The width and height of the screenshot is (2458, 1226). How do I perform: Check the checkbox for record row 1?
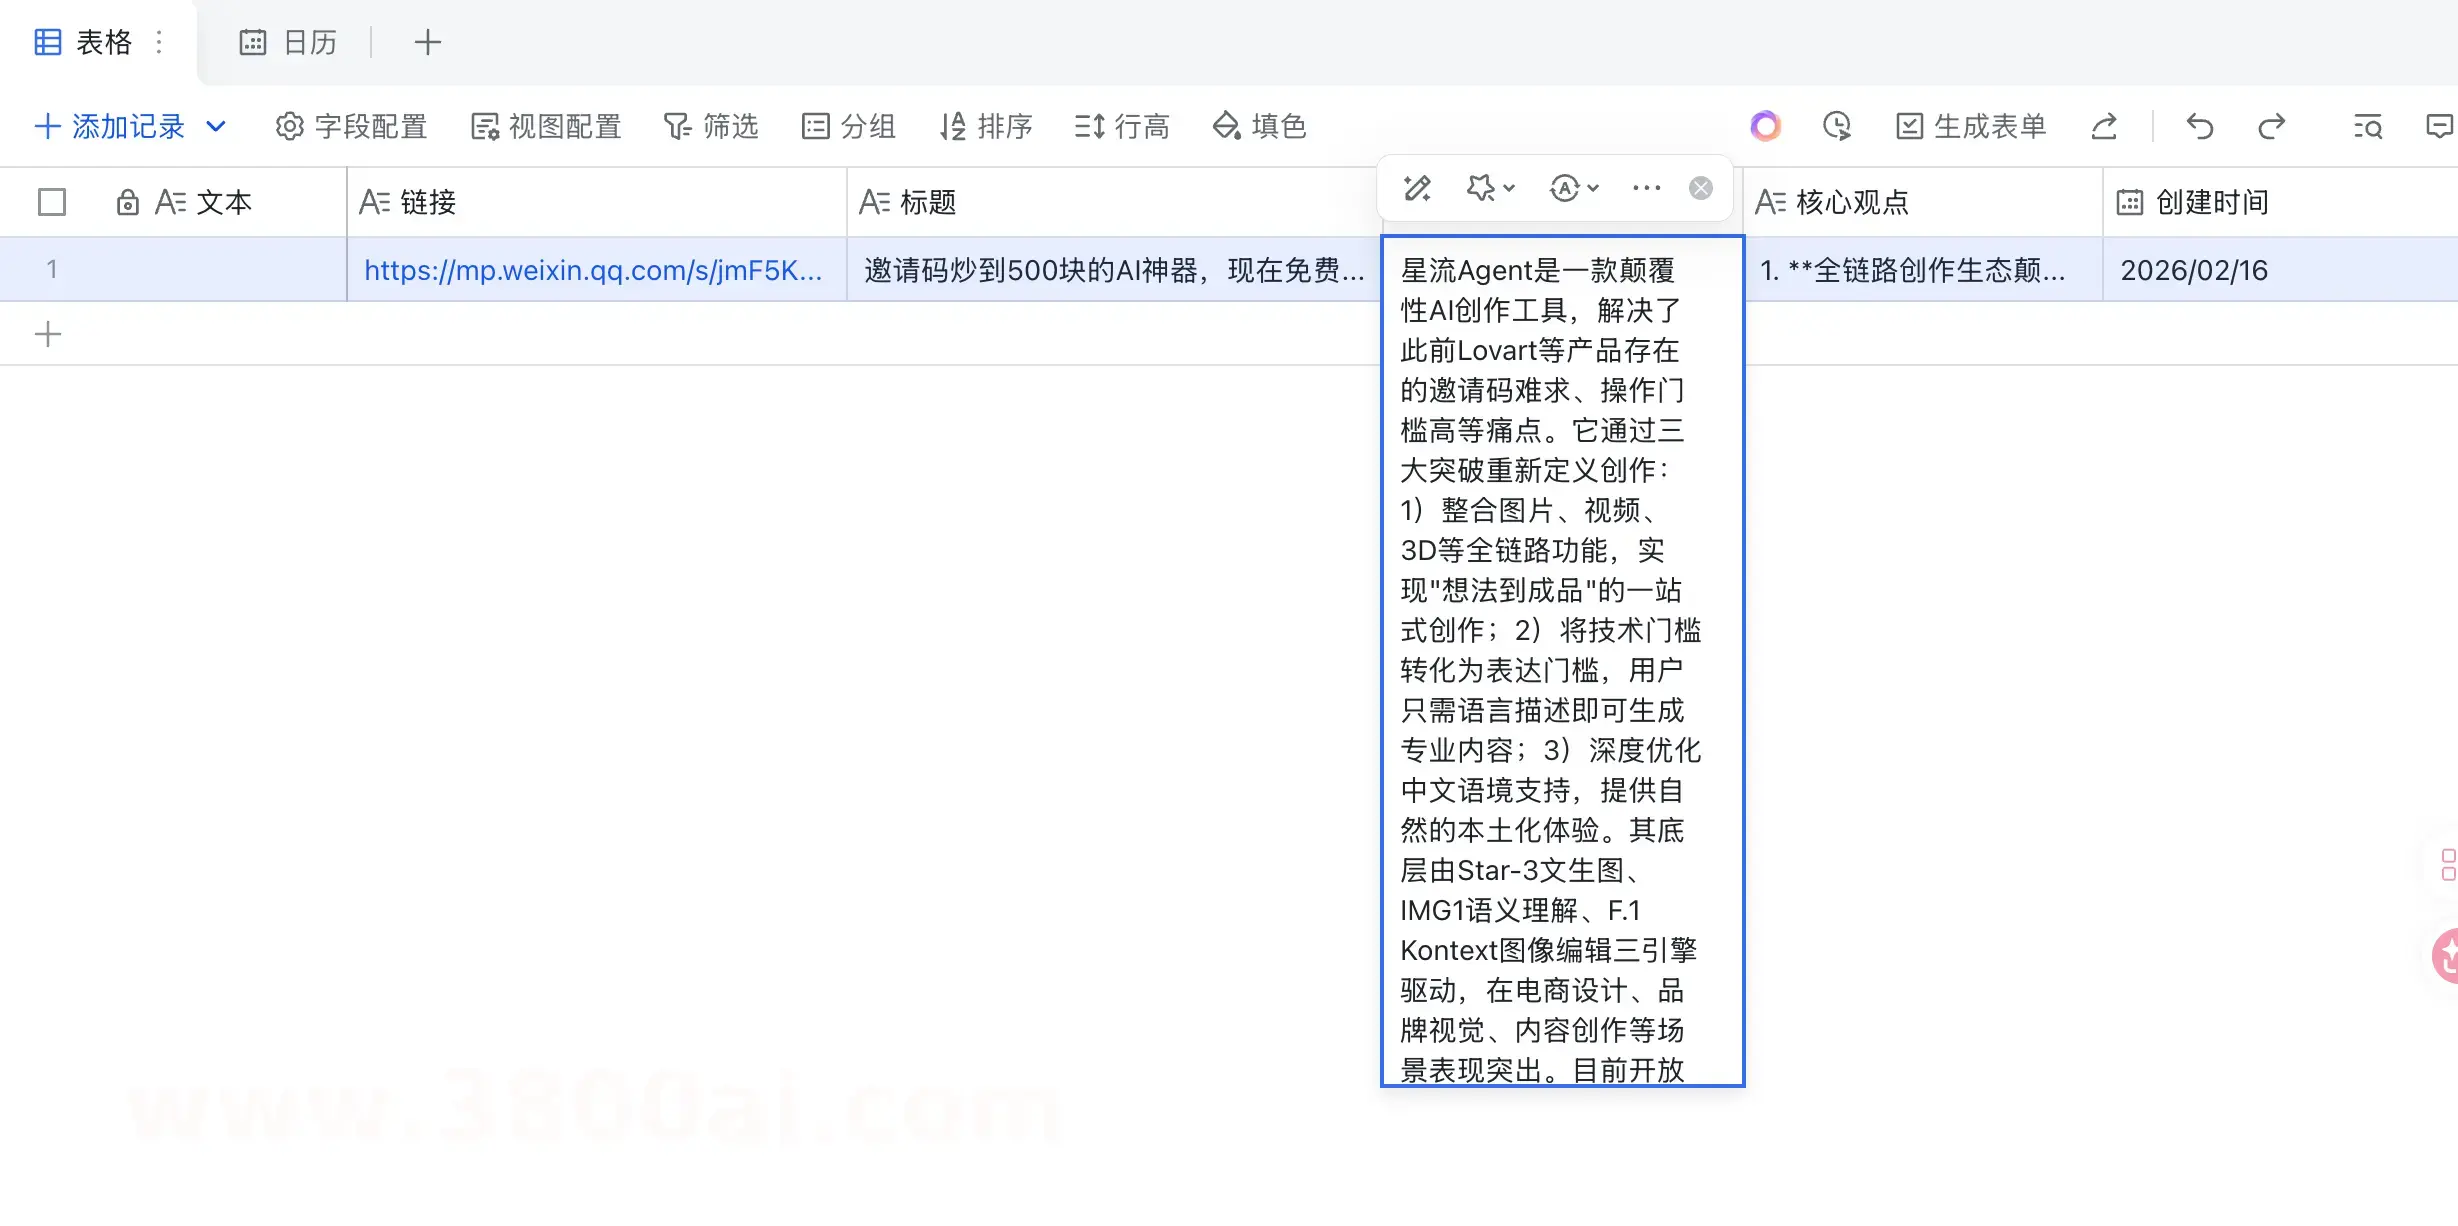coord(52,268)
